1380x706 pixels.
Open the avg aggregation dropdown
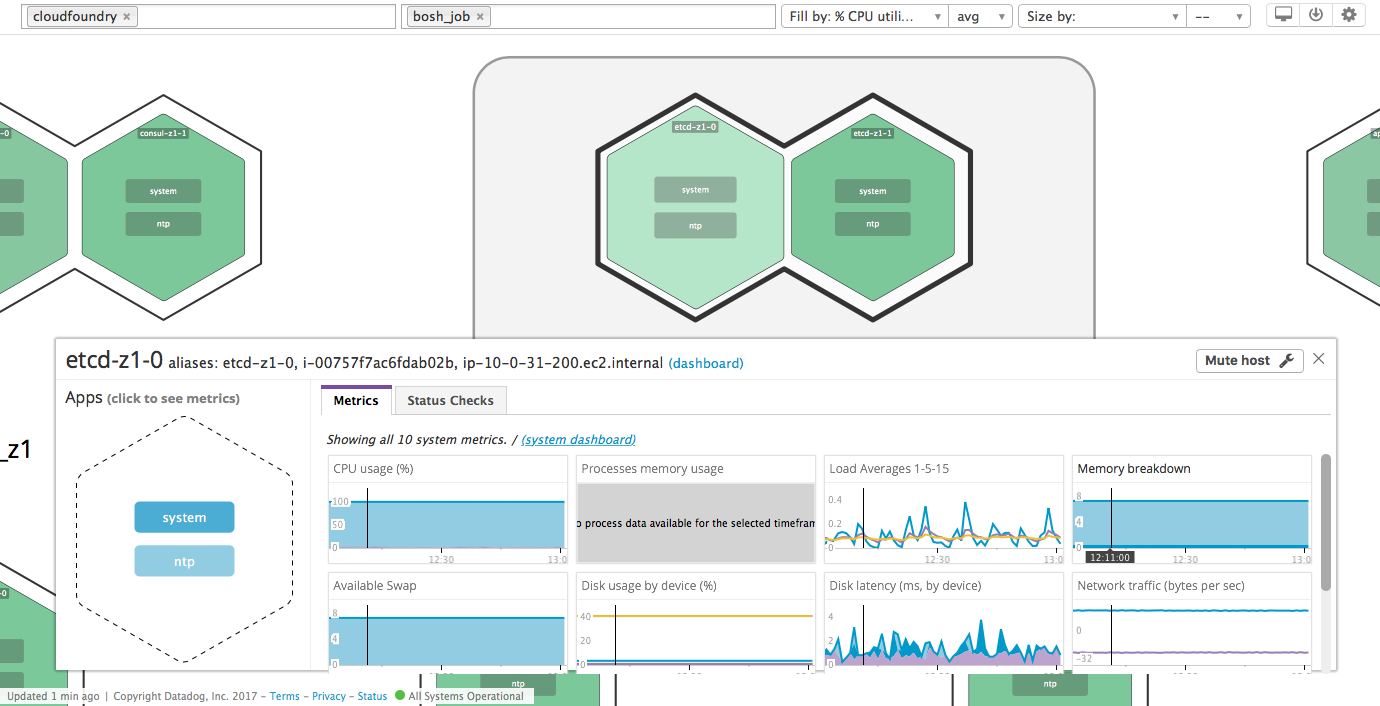pos(978,15)
